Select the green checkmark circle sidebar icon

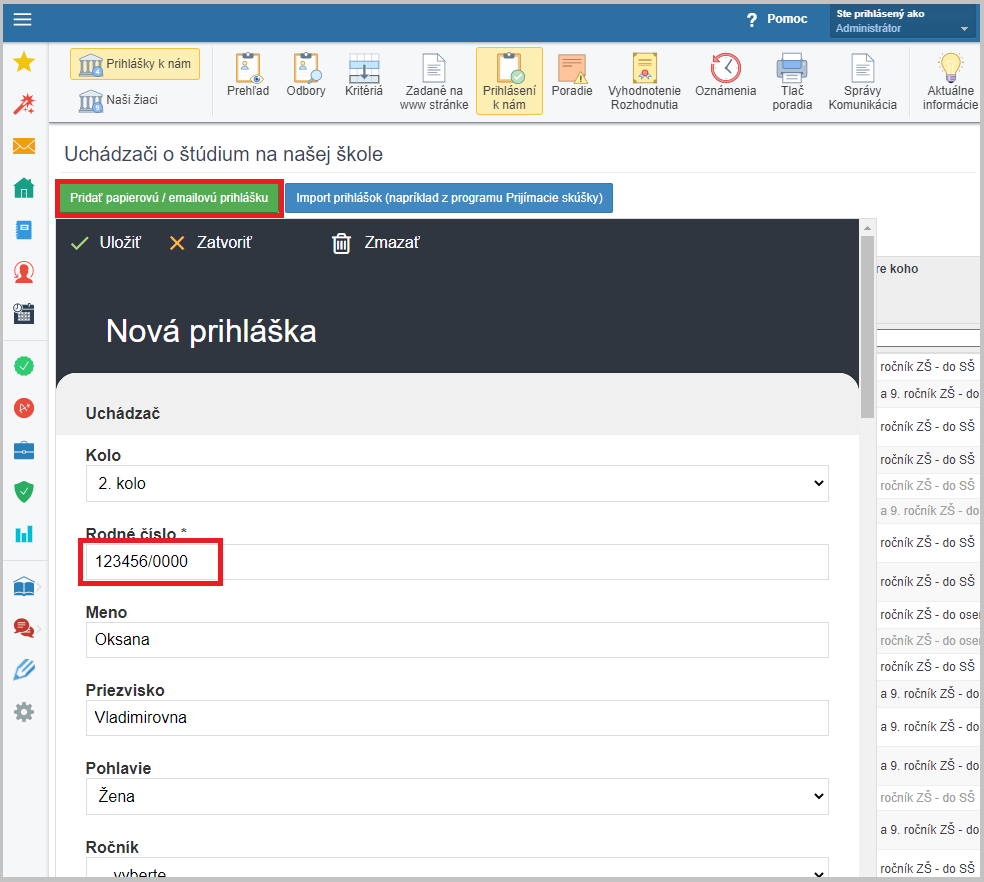click(x=24, y=366)
